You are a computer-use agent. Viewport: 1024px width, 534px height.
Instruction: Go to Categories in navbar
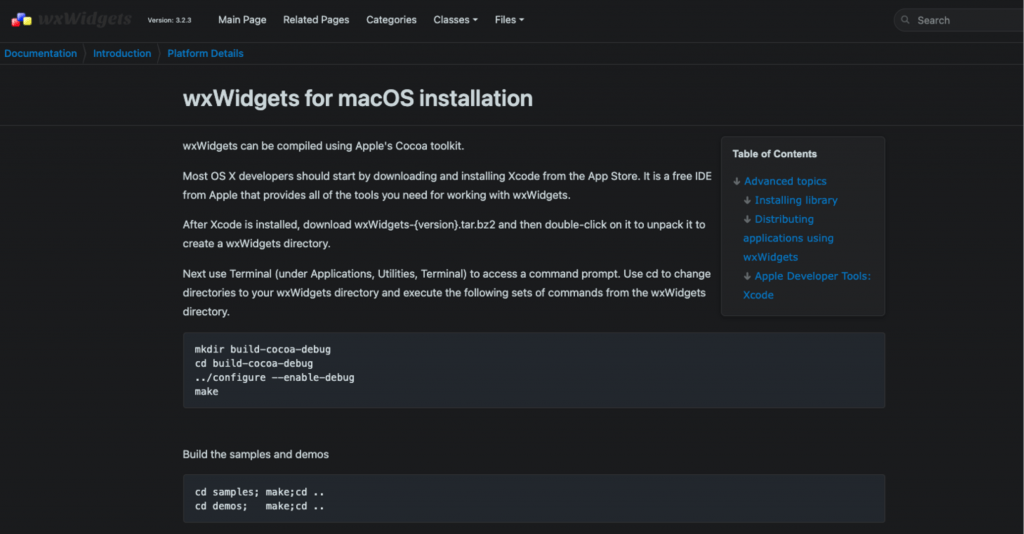pos(391,20)
